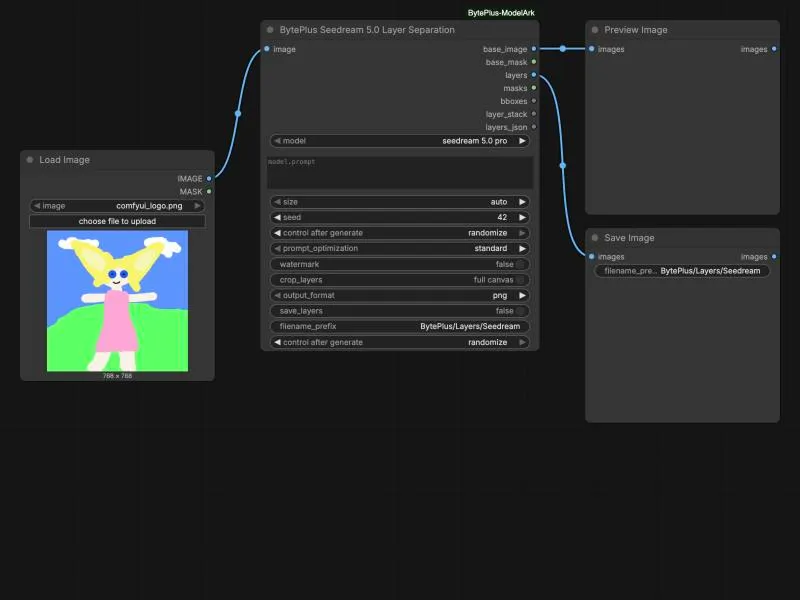Screen dimensions: 800x600
Task: Click the BytePlus Seedream 5.0 Layer Separation title
Action: tap(367, 30)
